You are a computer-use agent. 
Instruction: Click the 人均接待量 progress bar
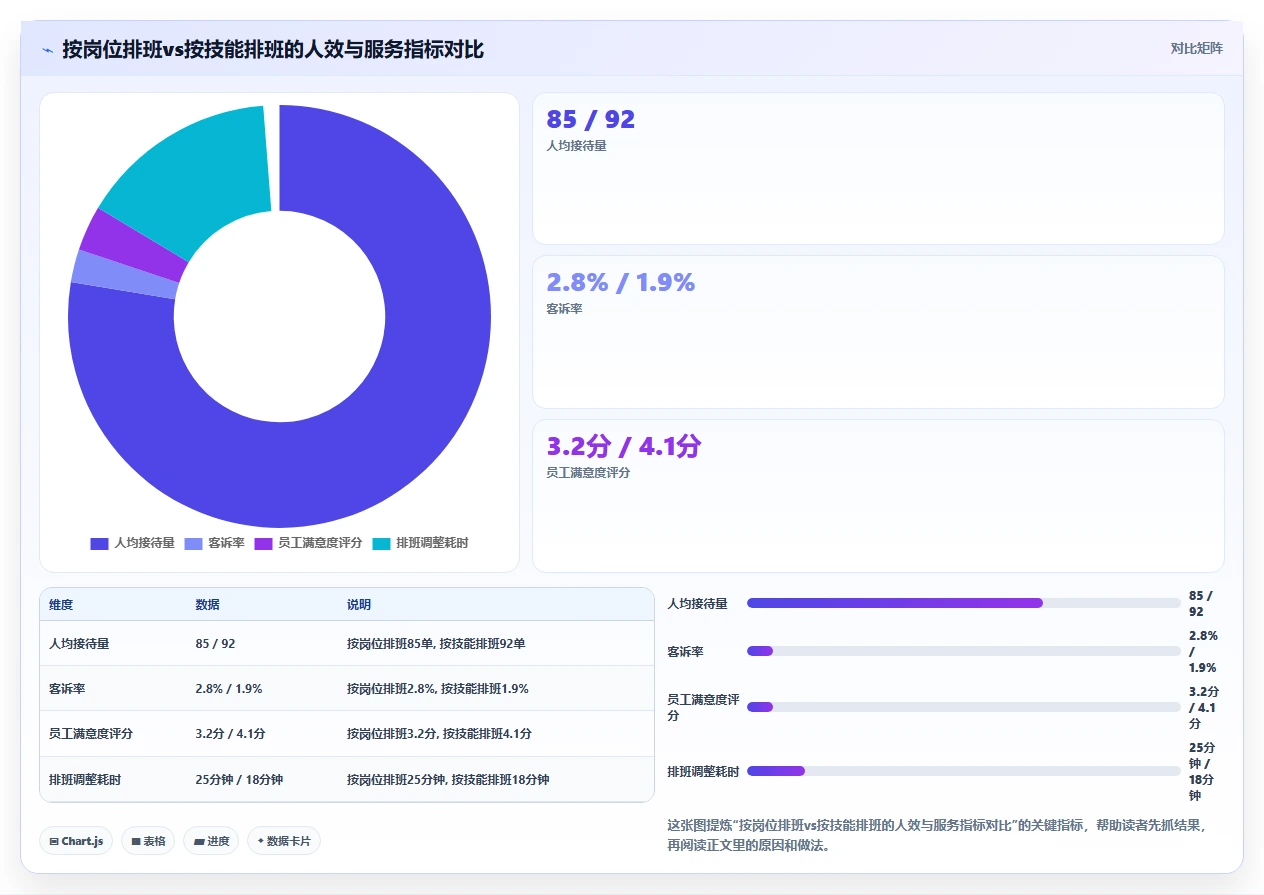pyautogui.click(x=964, y=603)
